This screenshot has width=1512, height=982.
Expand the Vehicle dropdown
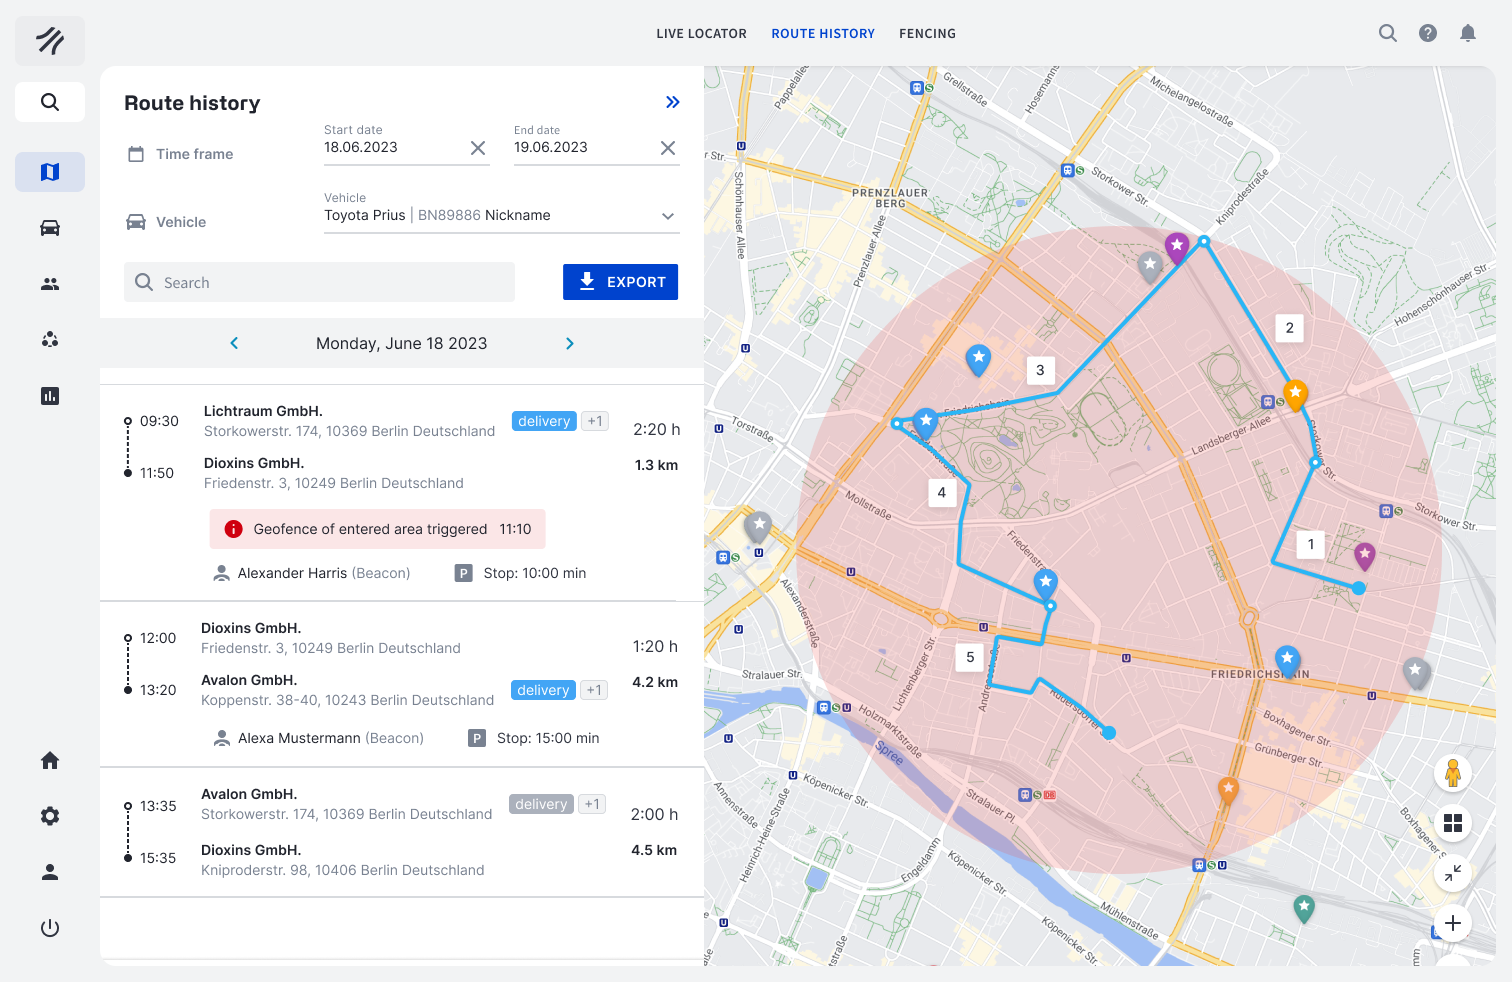pyautogui.click(x=667, y=216)
